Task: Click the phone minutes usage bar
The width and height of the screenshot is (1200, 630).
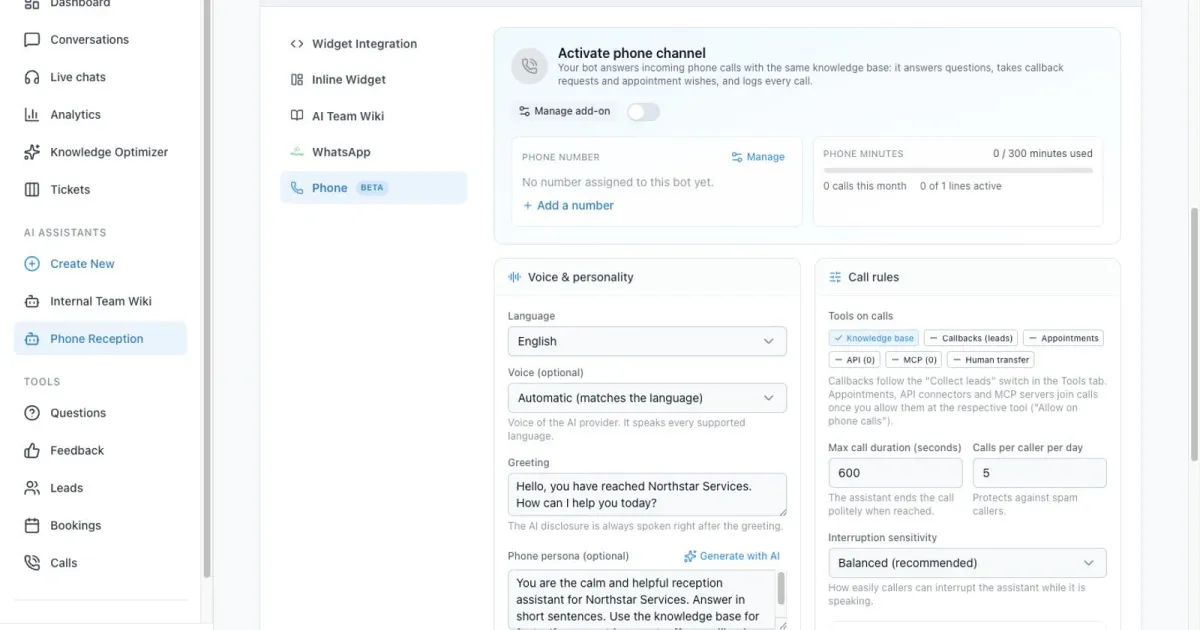Action: tap(958, 171)
